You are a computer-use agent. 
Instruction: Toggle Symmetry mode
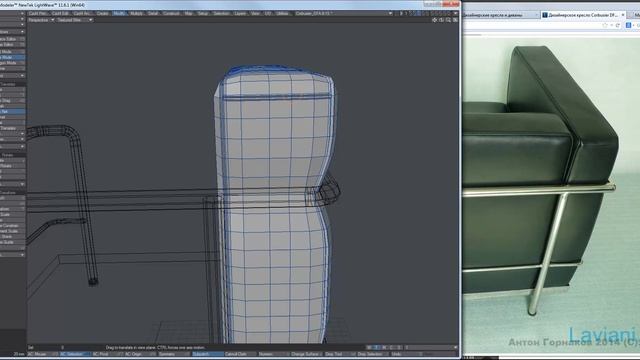[x=174, y=354]
